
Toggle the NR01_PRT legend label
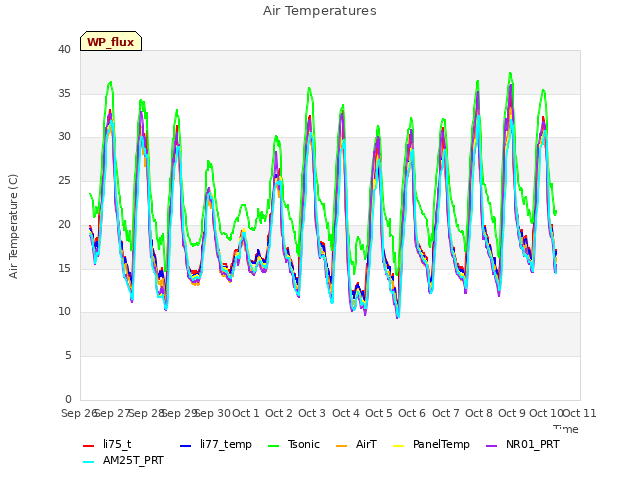coord(533,444)
